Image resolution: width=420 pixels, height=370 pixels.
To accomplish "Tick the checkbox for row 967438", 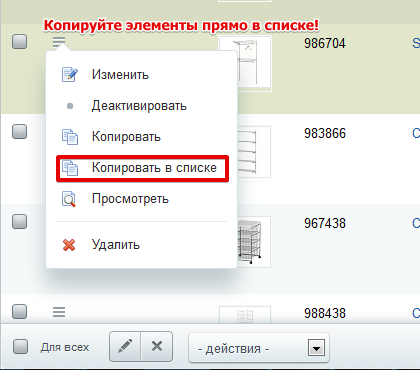I will click(19, 221).
